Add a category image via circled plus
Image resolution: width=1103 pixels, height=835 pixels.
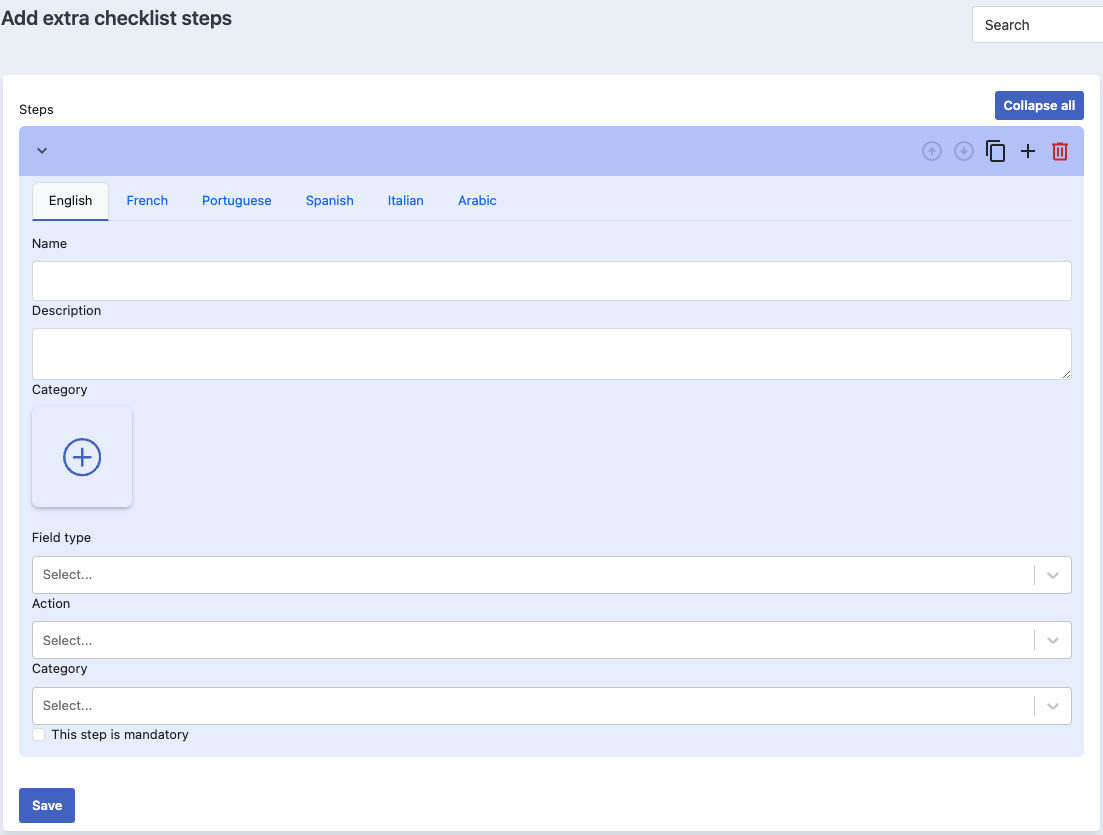coord(82,457)
